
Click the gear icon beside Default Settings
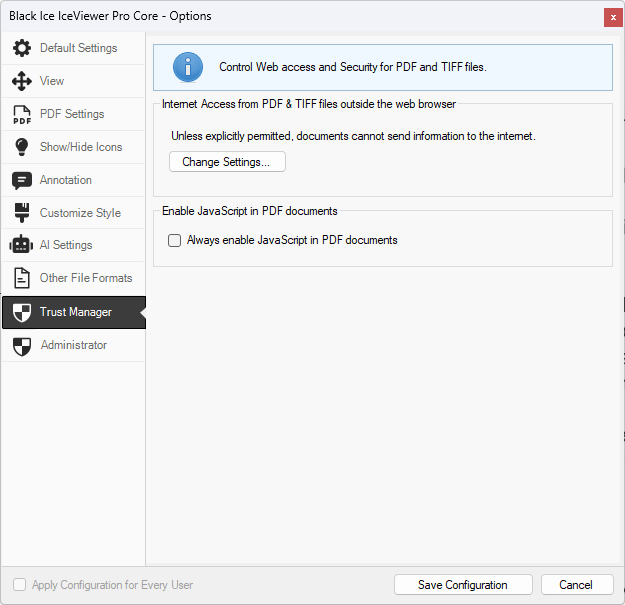coord(22,48)
